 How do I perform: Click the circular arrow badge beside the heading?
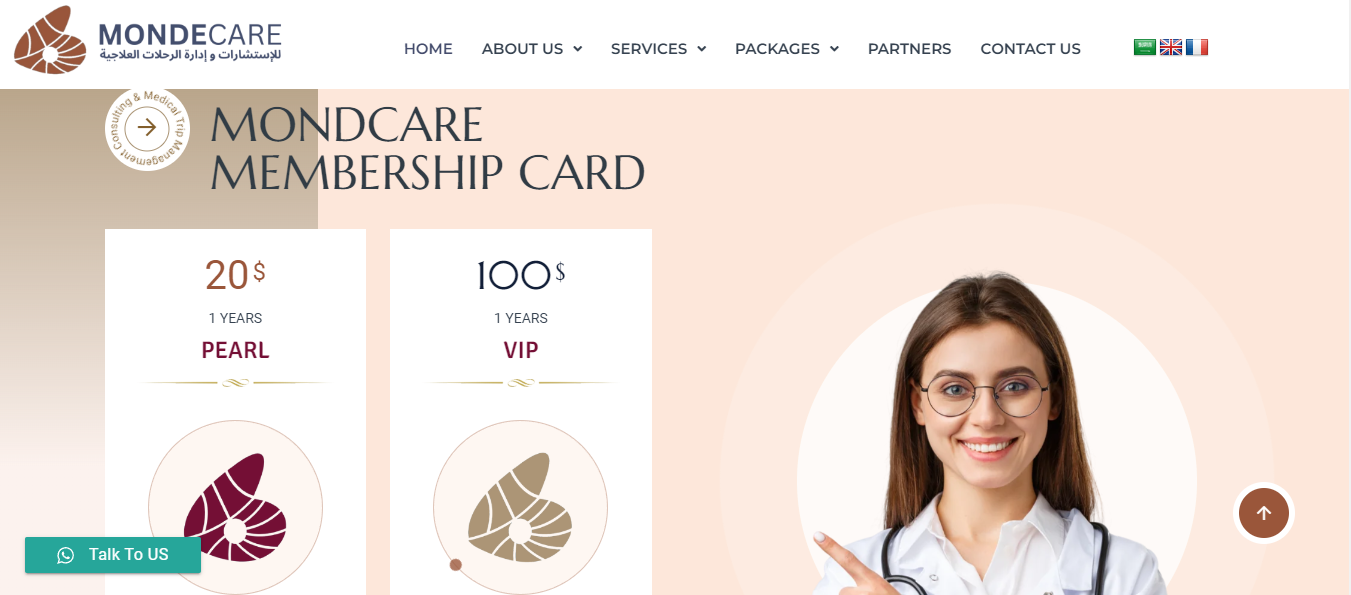147,128
